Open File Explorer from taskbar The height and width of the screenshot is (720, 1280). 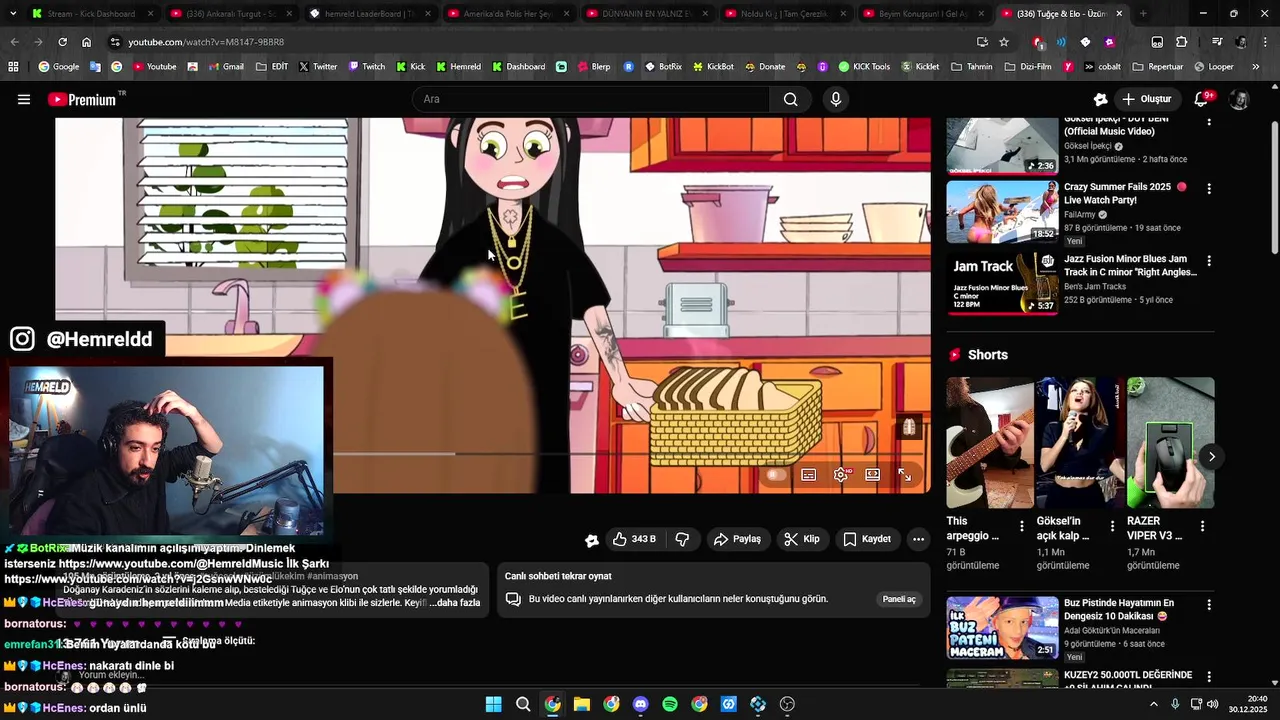coord(582,704)
